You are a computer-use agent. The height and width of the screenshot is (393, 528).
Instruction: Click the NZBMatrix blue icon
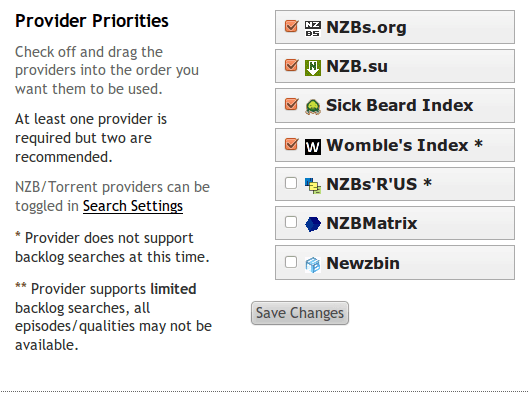coord(312,225)
